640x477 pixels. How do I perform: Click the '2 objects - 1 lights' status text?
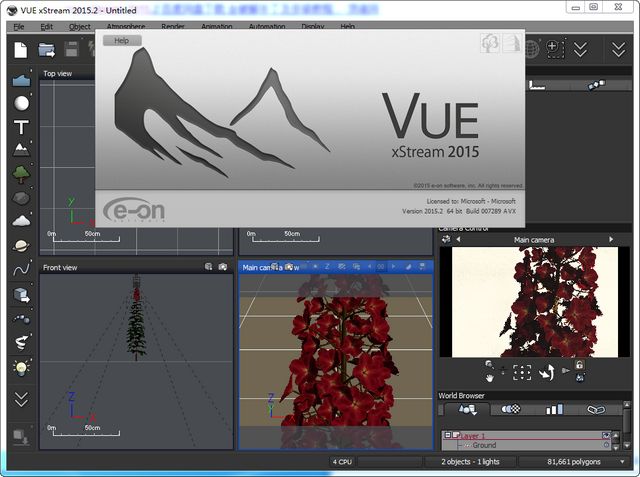470,462
